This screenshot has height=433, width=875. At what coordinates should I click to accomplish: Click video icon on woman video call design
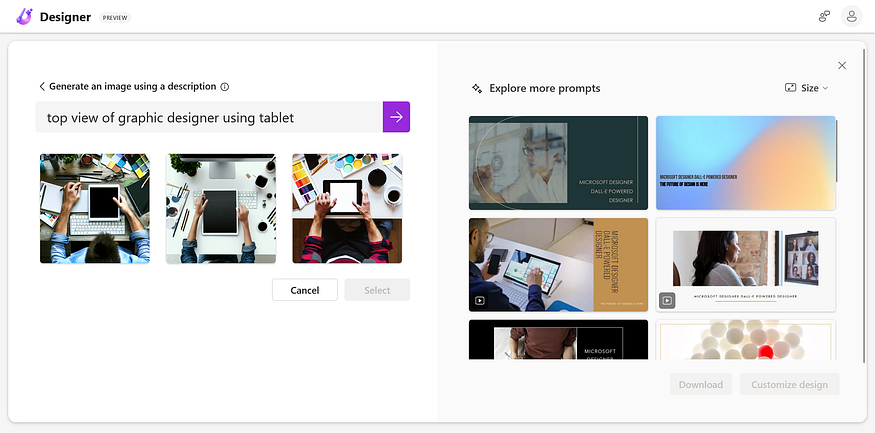click(x=667, y=301)
